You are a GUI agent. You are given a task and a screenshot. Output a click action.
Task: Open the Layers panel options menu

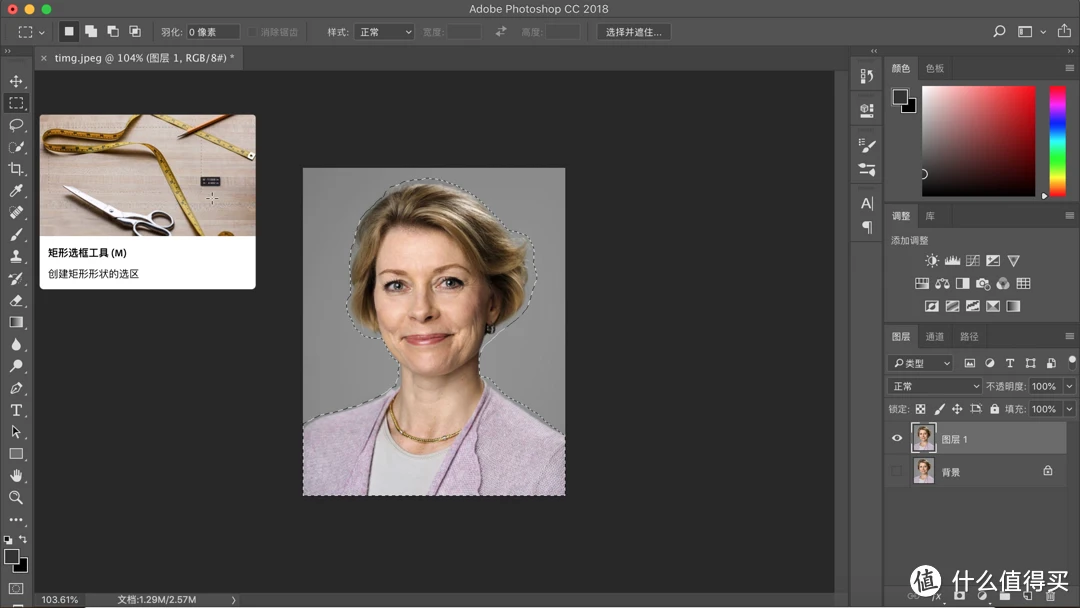[1070, 336]
